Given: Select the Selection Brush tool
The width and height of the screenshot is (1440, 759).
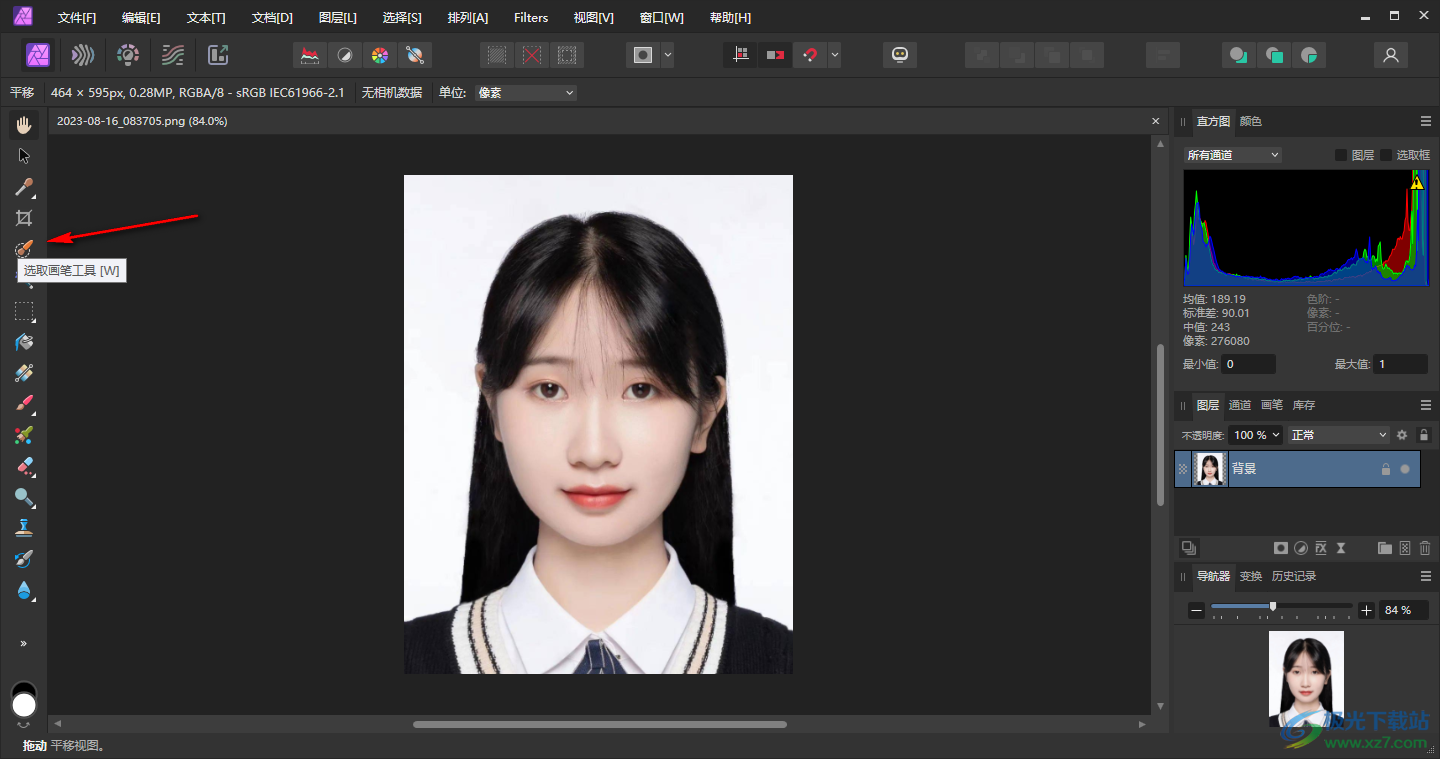Looking at the screenshot, I should (24, 248).
